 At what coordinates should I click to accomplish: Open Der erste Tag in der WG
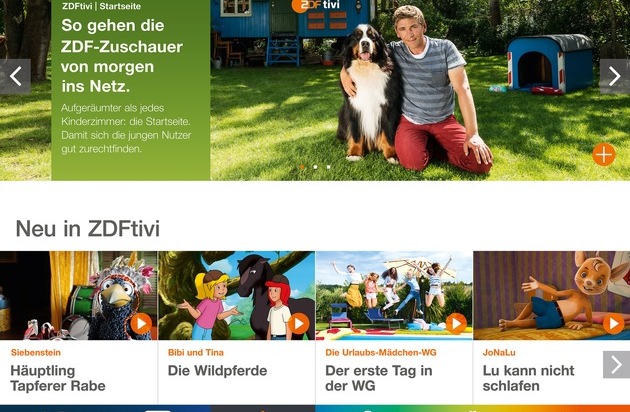coord(379,378)
